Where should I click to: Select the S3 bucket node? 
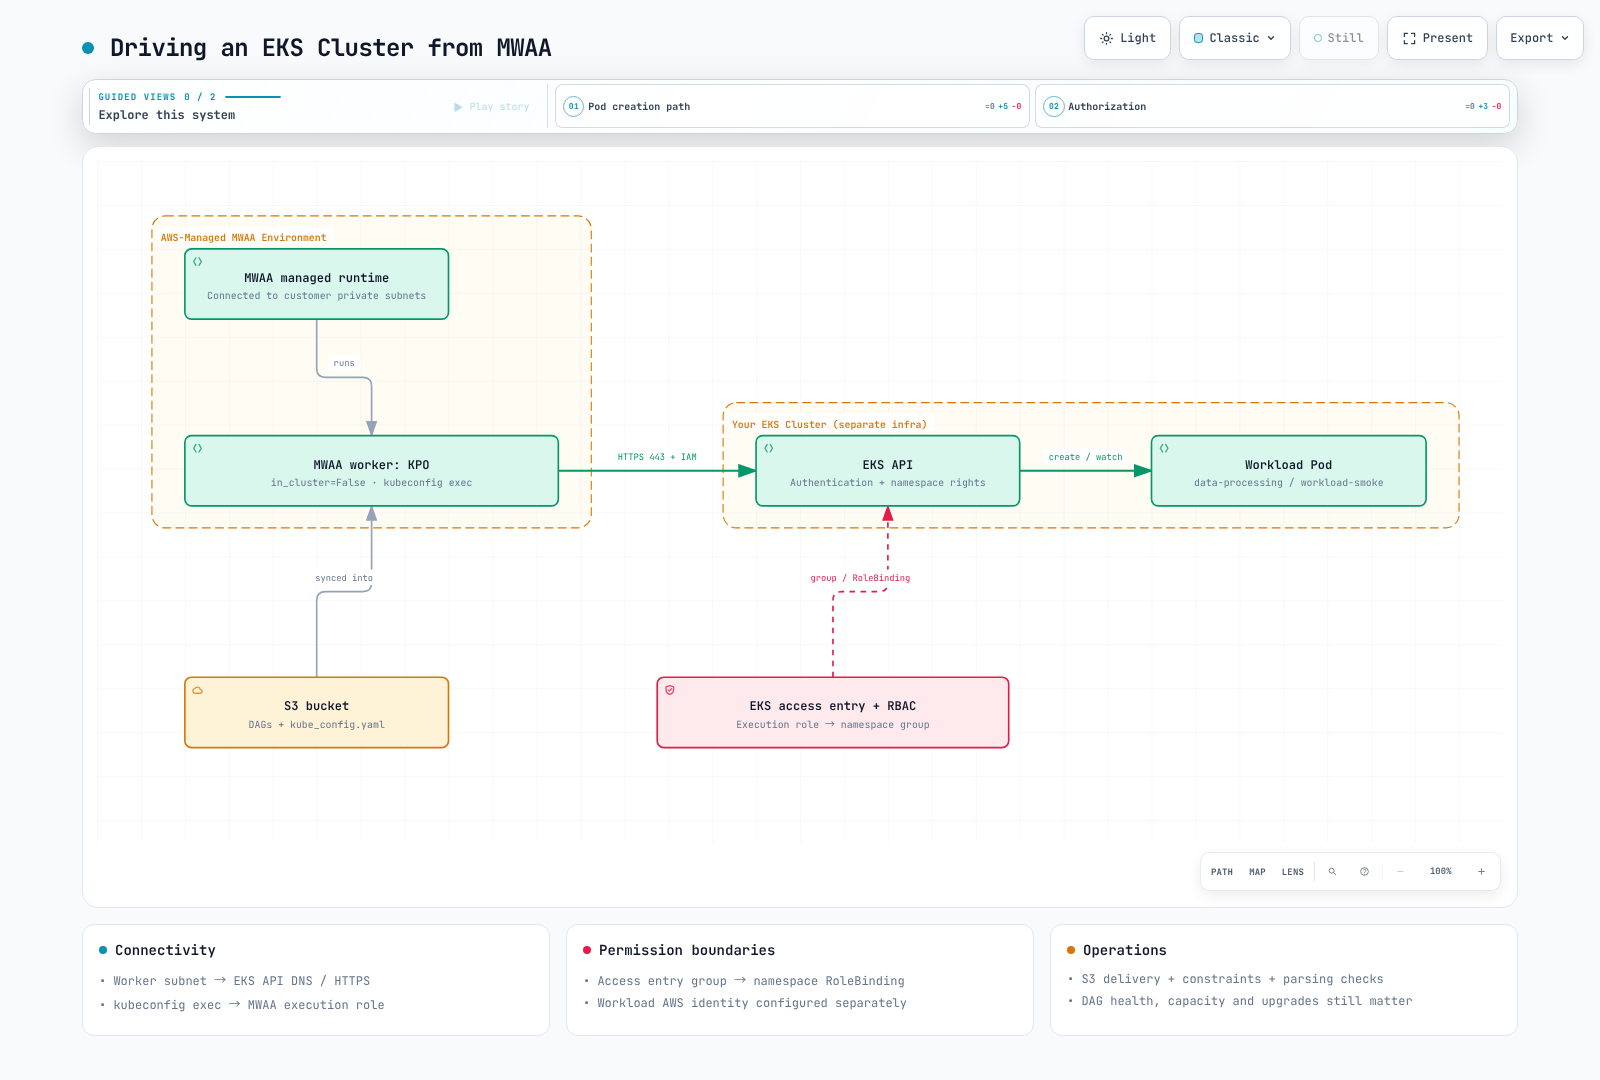pyautogui.click(x=317, y=712)
